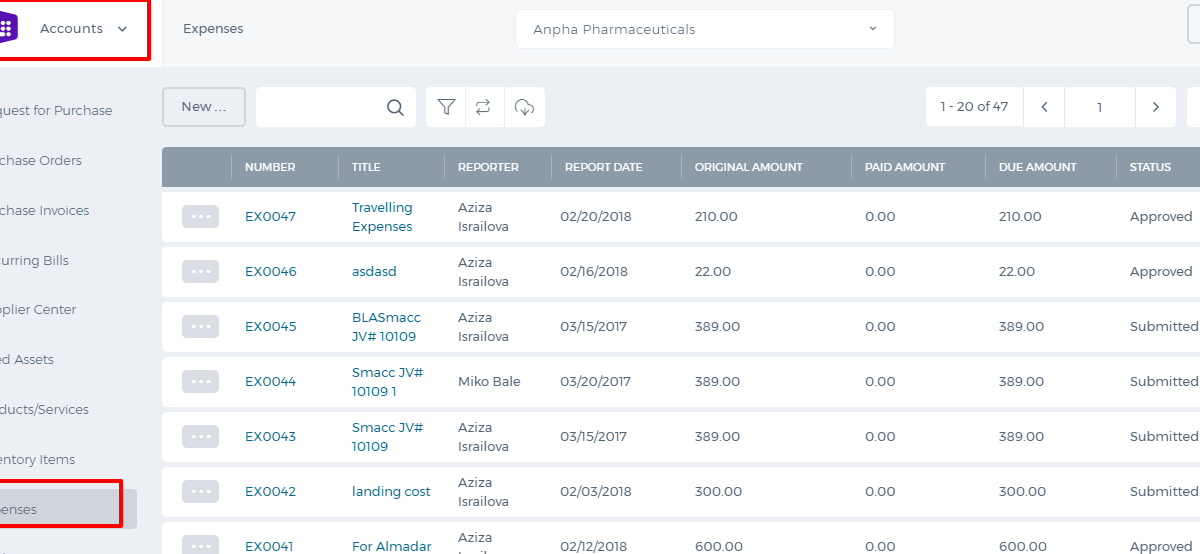1200x554 pixels.
Task: Open row actions menu for EX0046
Action: pos(200,271)
